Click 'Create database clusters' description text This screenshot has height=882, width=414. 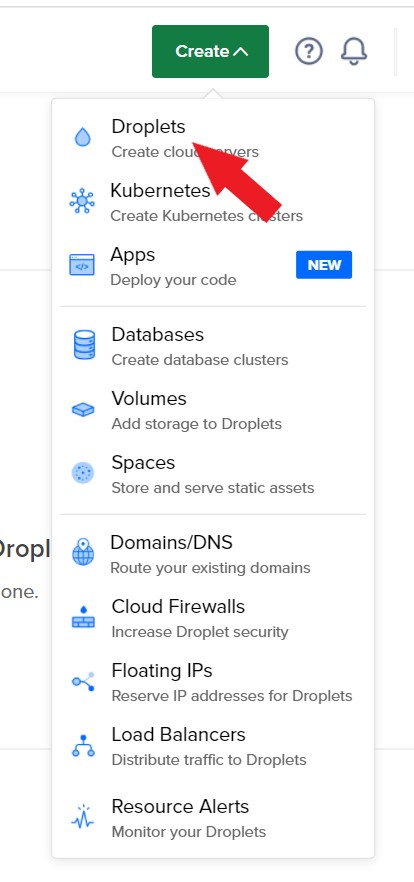[x=200, y=360]
